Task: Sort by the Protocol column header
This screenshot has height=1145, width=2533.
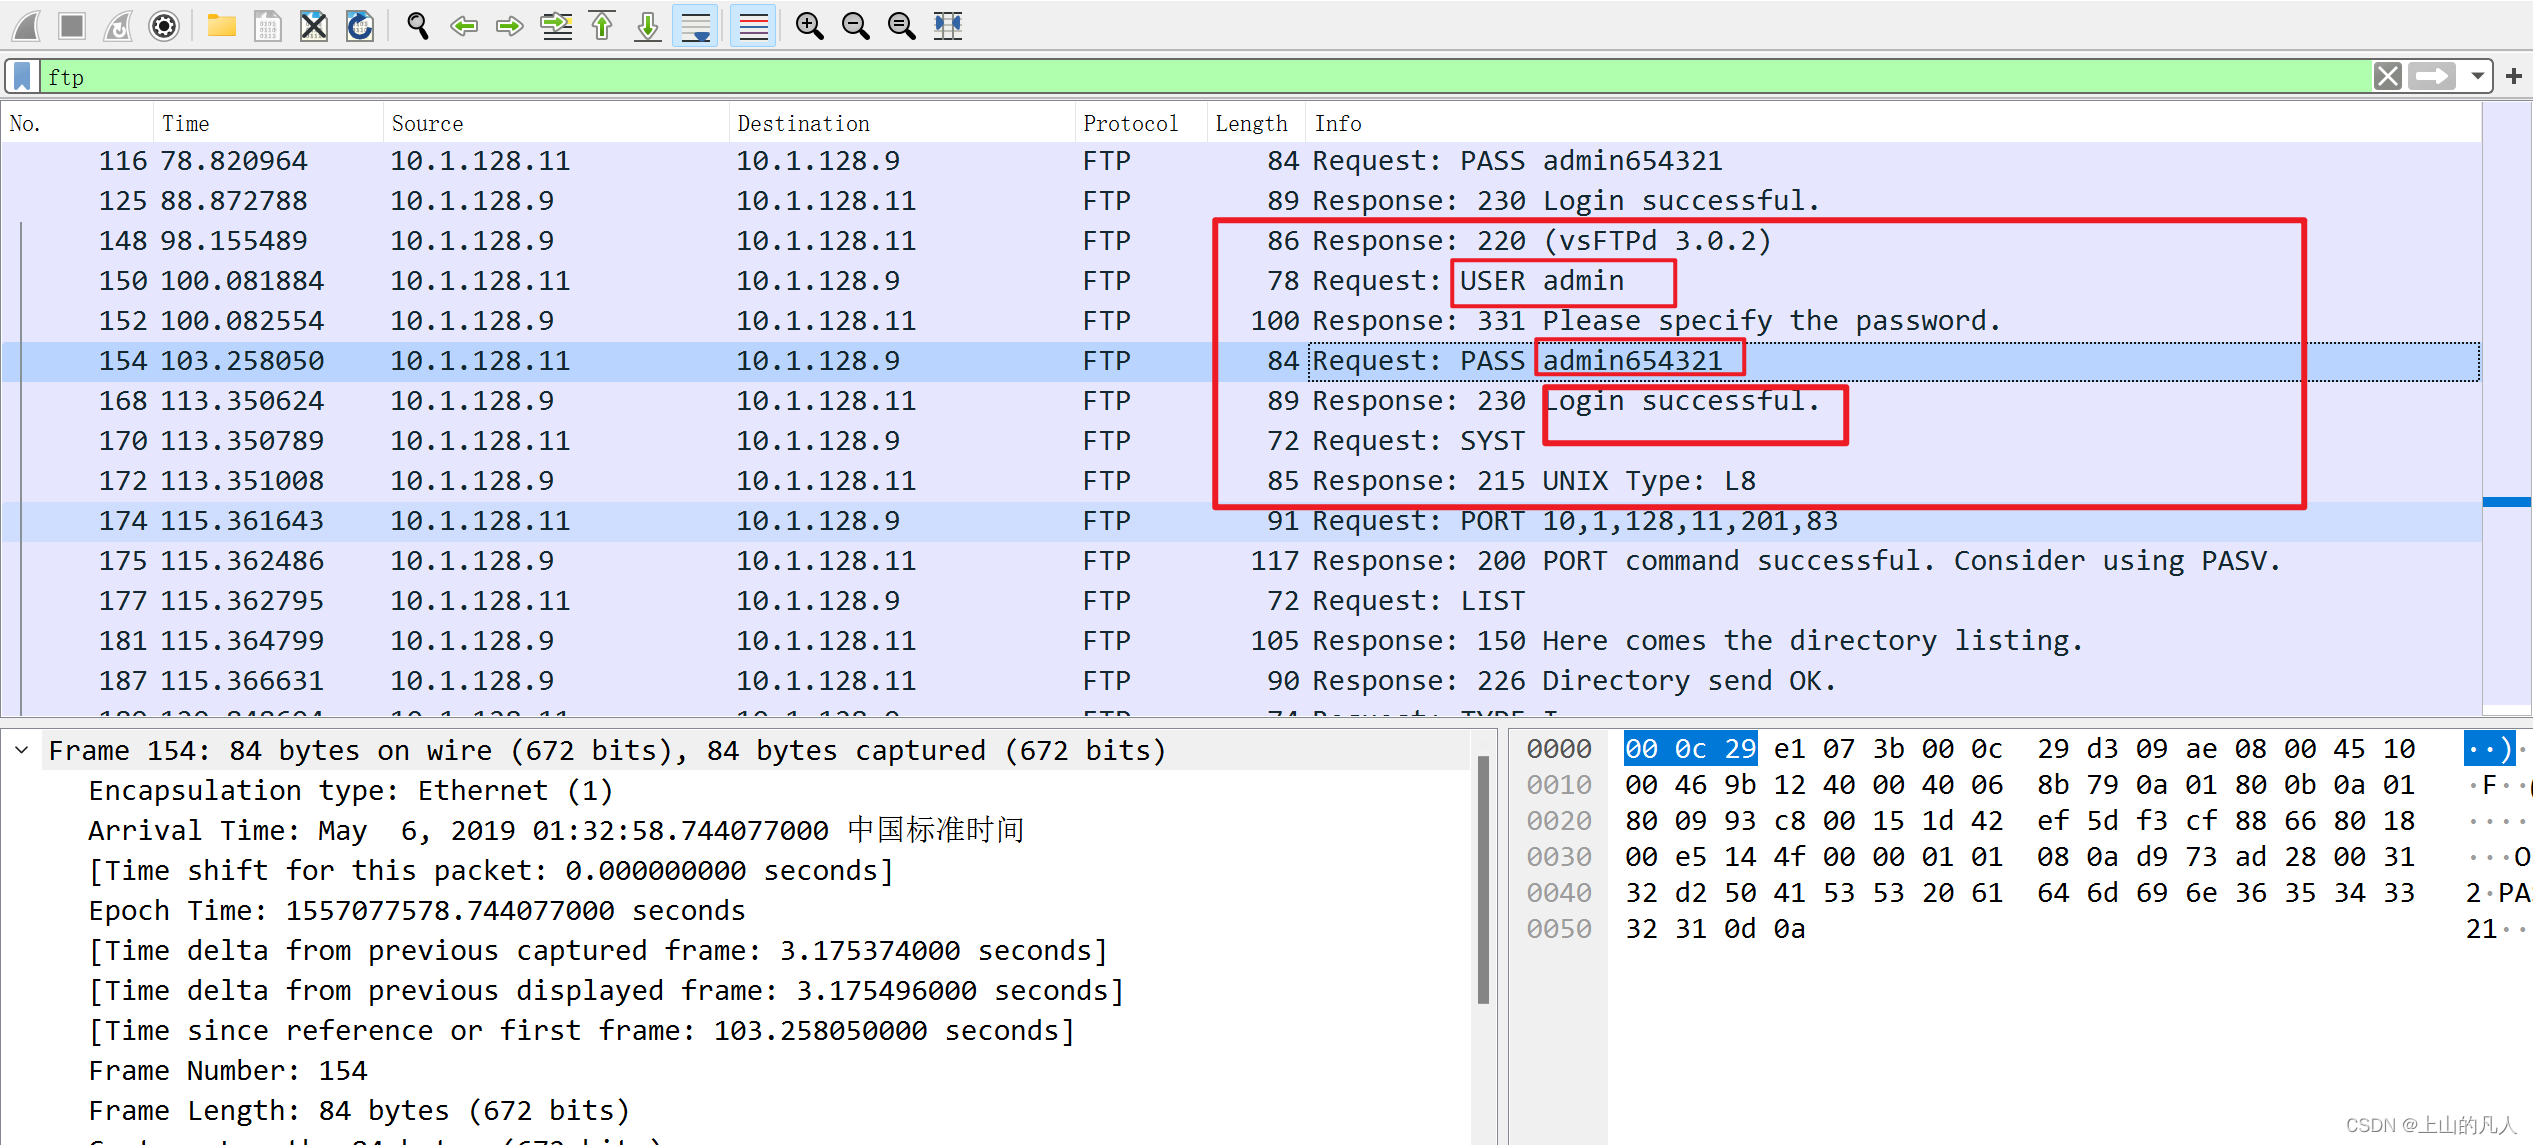Action: (x=1141, y=123)
